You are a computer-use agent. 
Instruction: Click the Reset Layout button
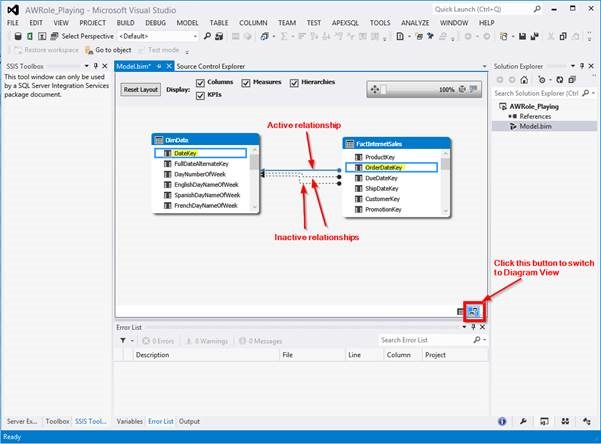[x=140, y=89]
